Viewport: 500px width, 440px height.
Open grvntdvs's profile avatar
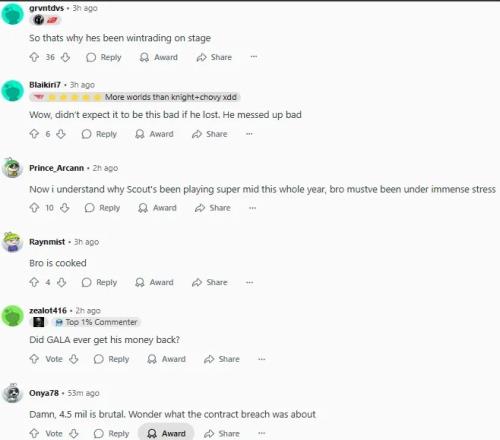click(x=13, y=14)
